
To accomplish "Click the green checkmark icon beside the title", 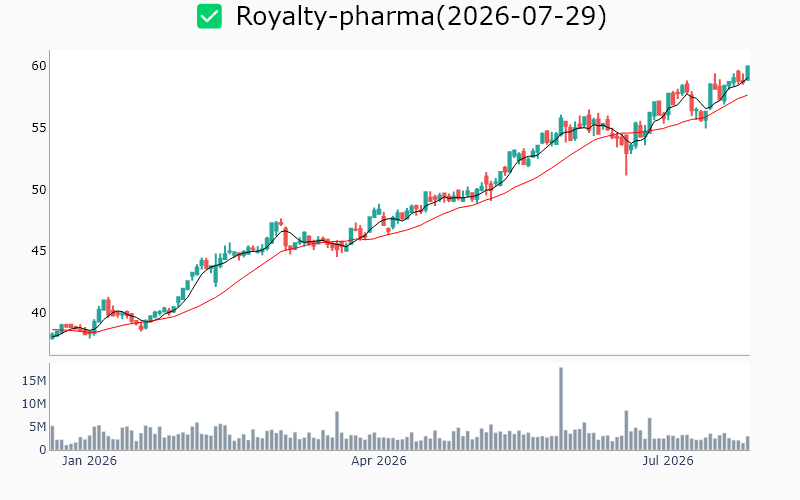I will click(x=209, y=16).
